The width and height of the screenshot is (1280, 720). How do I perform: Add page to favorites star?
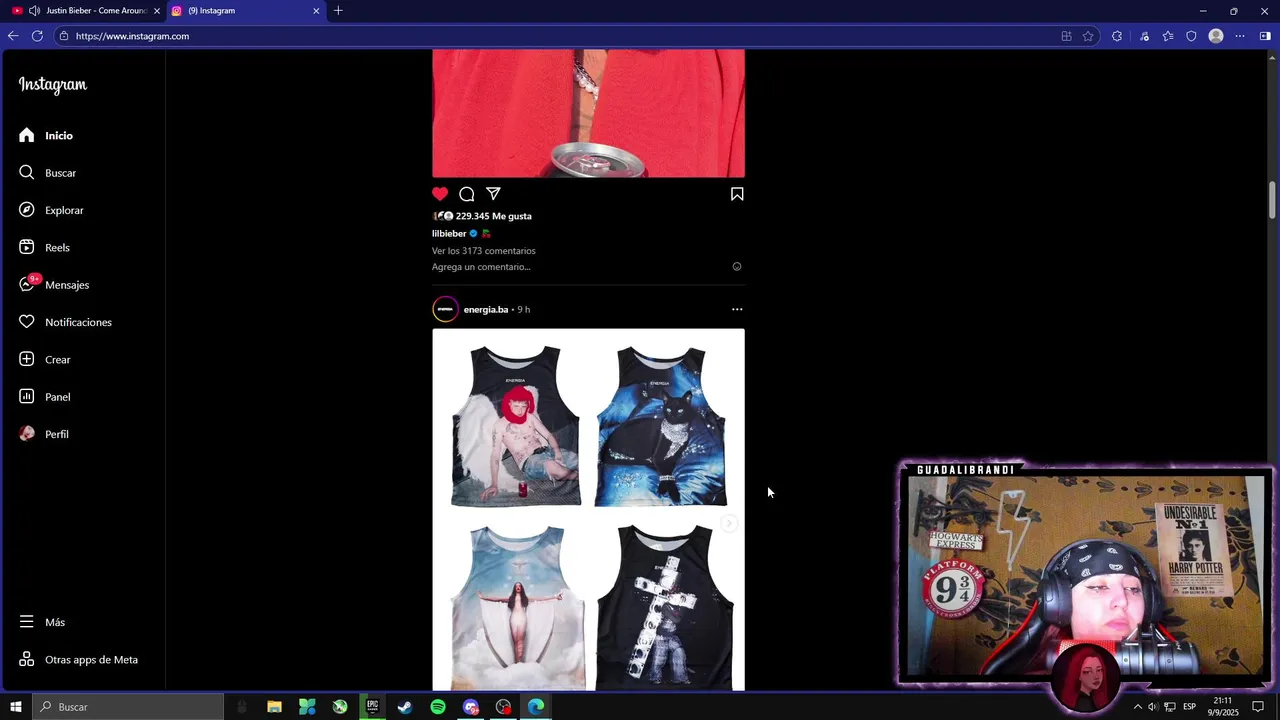click(x=1088, y=36)
